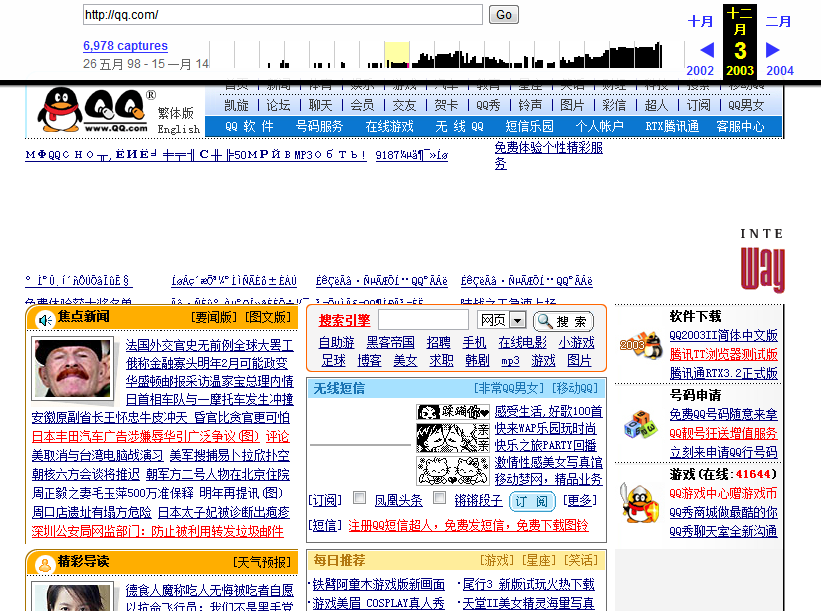The width and height of the screenshot is (821, 611).
Task: Open 注册QQ短信超人 red link
Action: [x=468, y=525]
